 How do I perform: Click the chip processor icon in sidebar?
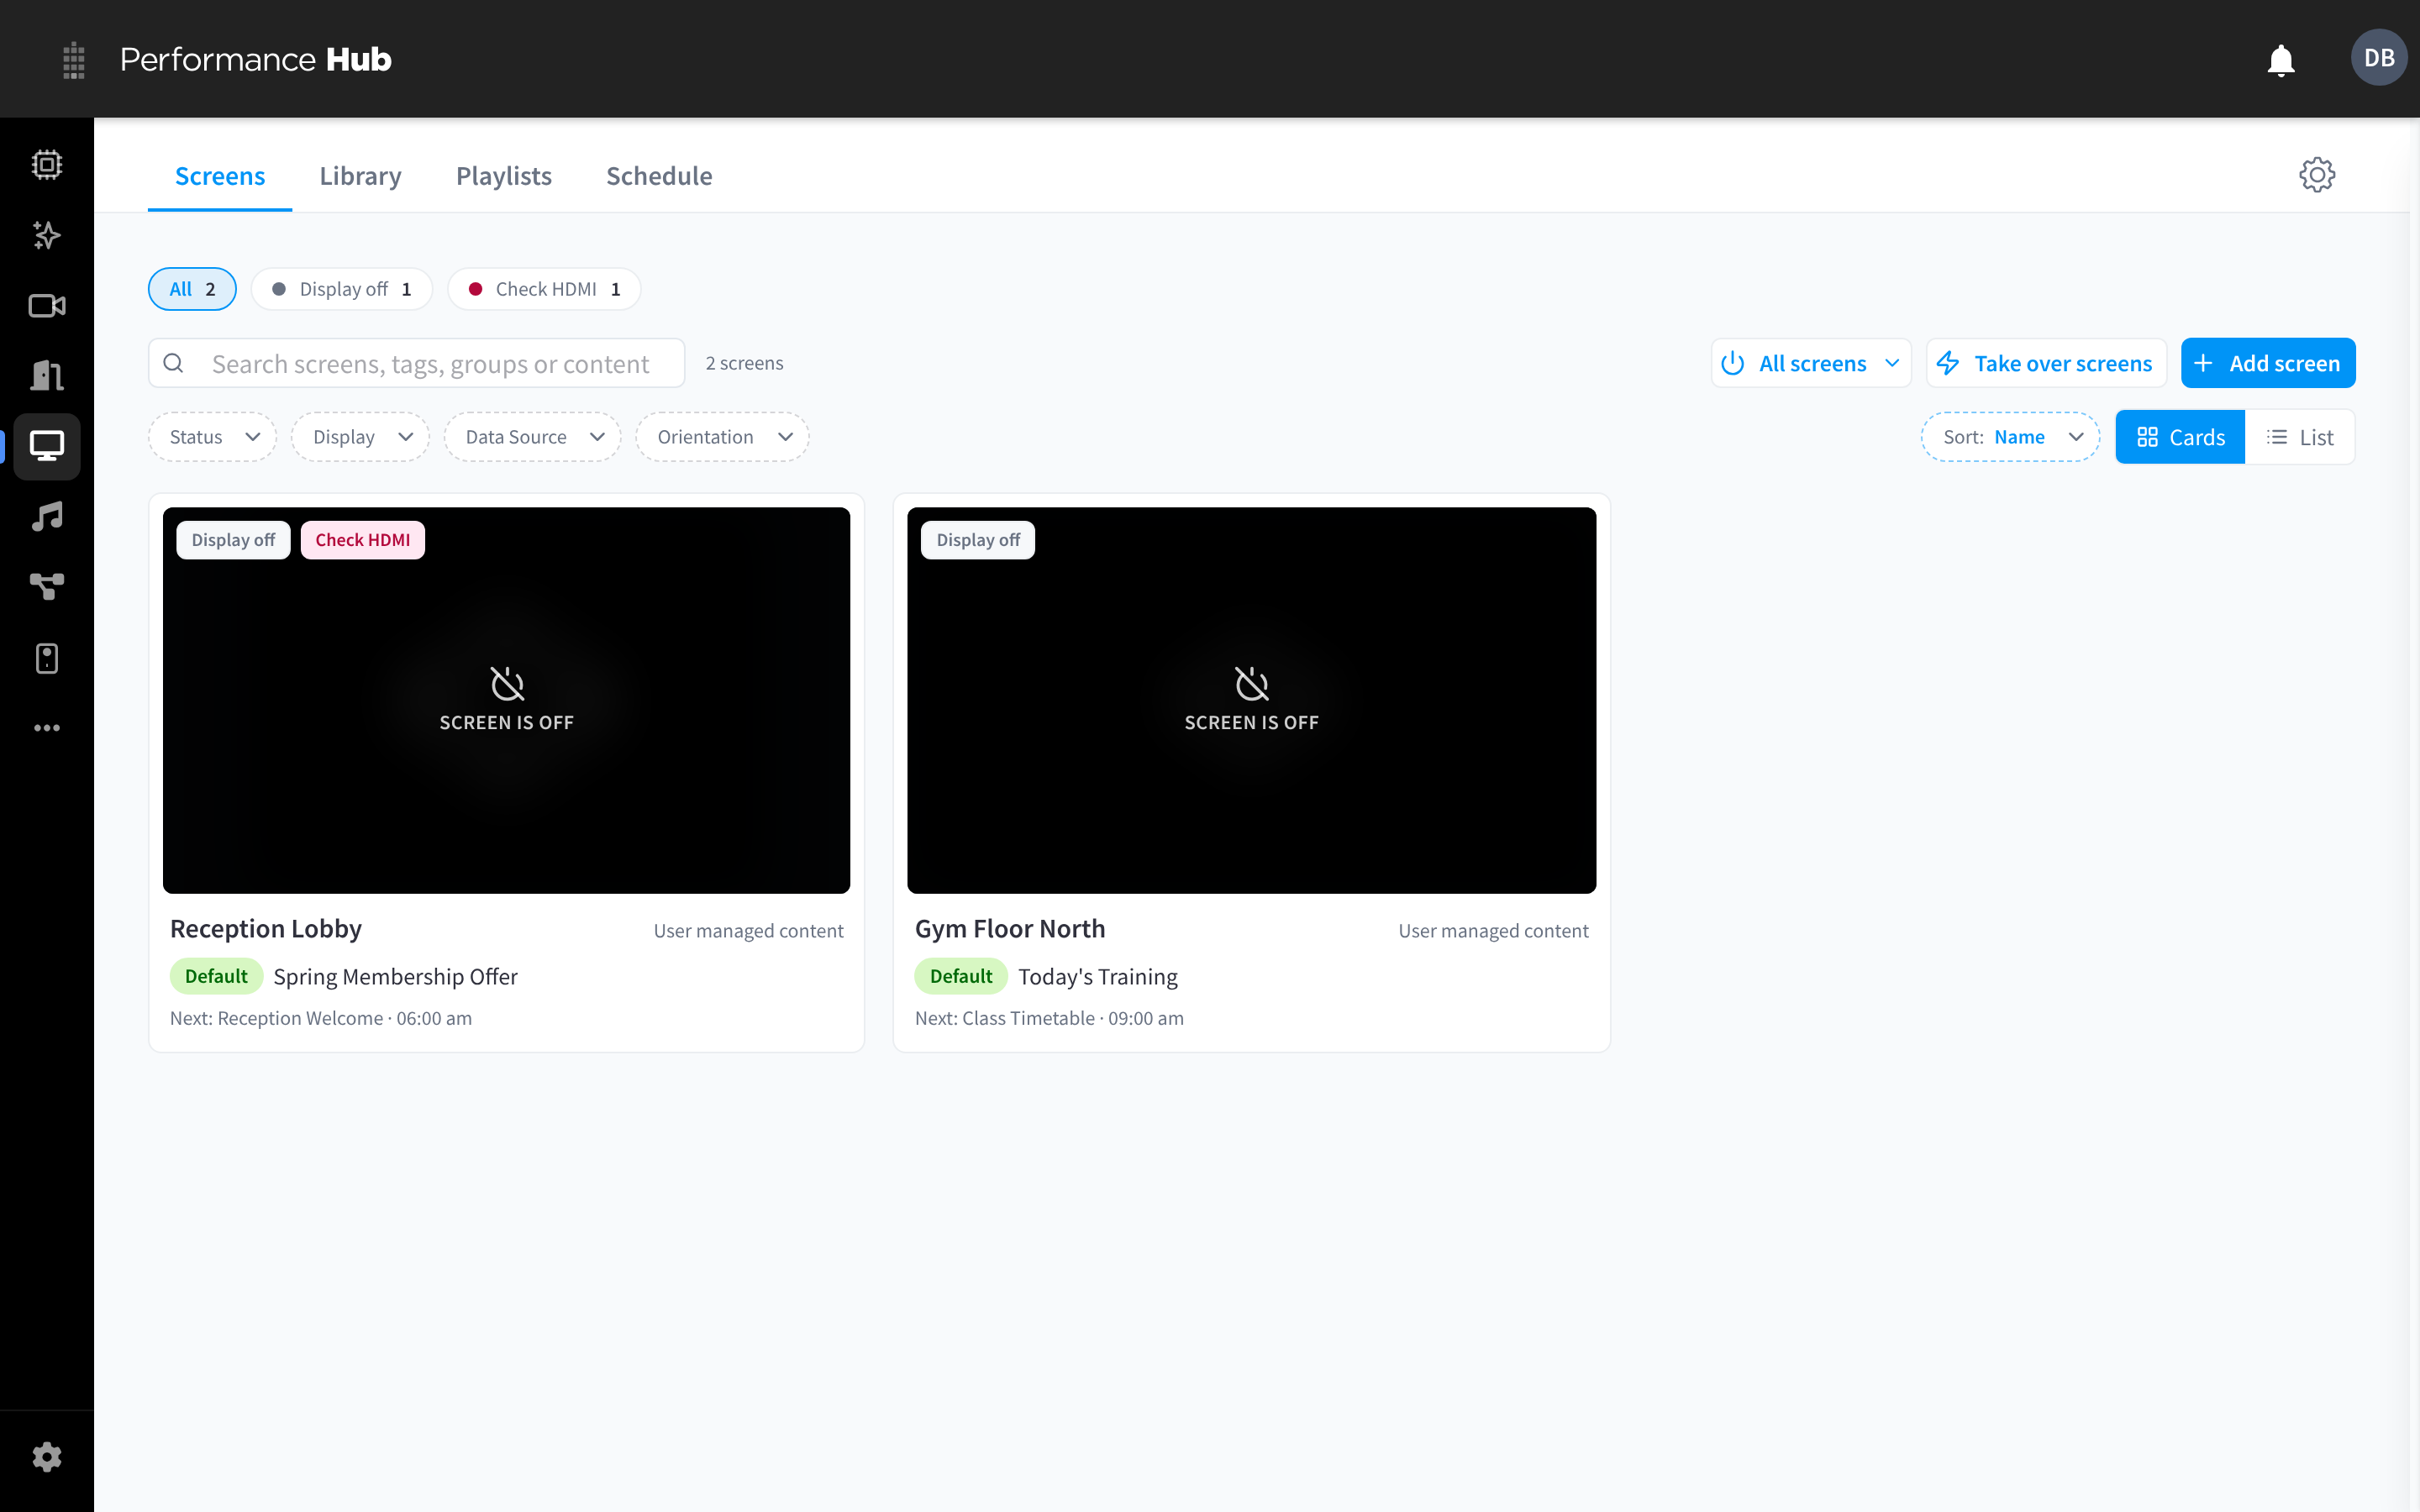point(47,165)
